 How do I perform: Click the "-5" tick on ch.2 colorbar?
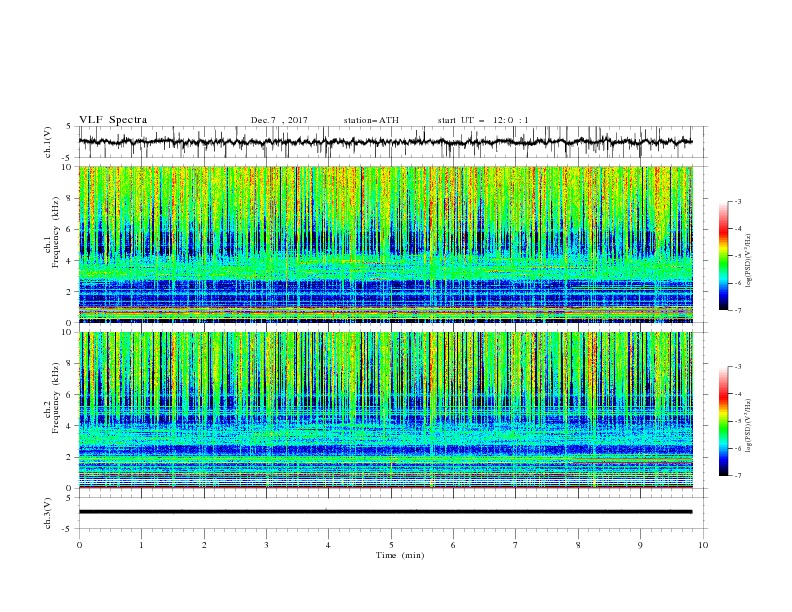coord(738,421)
